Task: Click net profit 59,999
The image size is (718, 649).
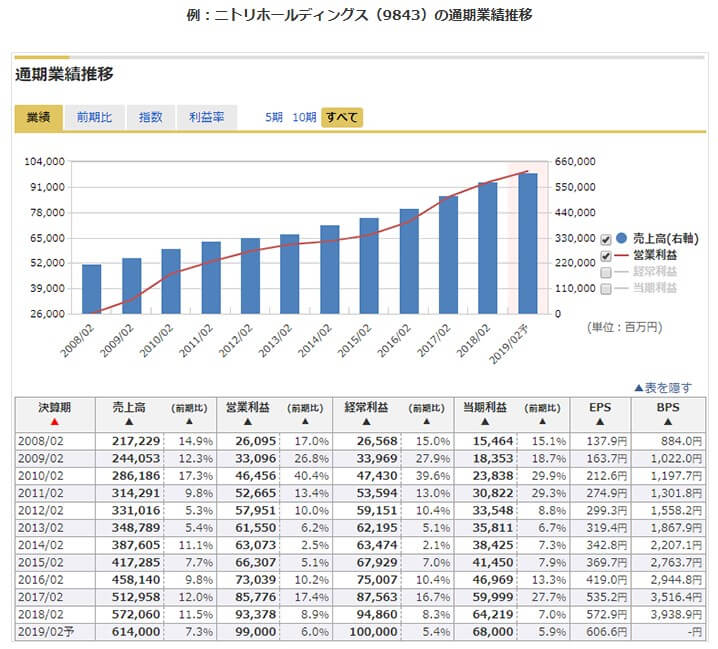Action: tap(493, 597)
